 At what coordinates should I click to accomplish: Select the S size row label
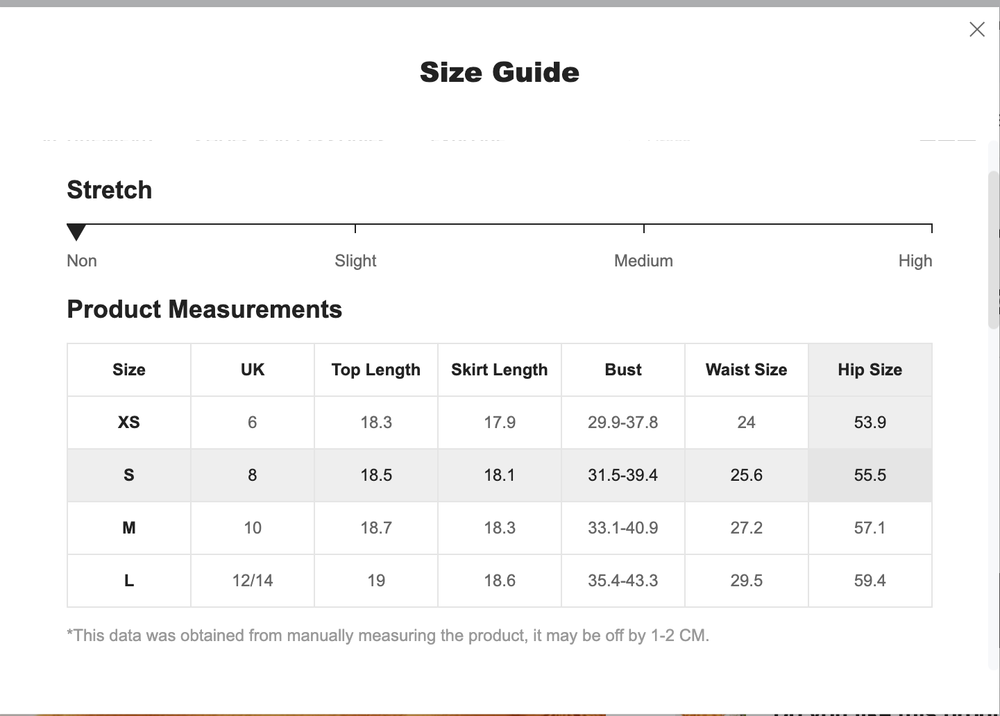tap(129, 475)
